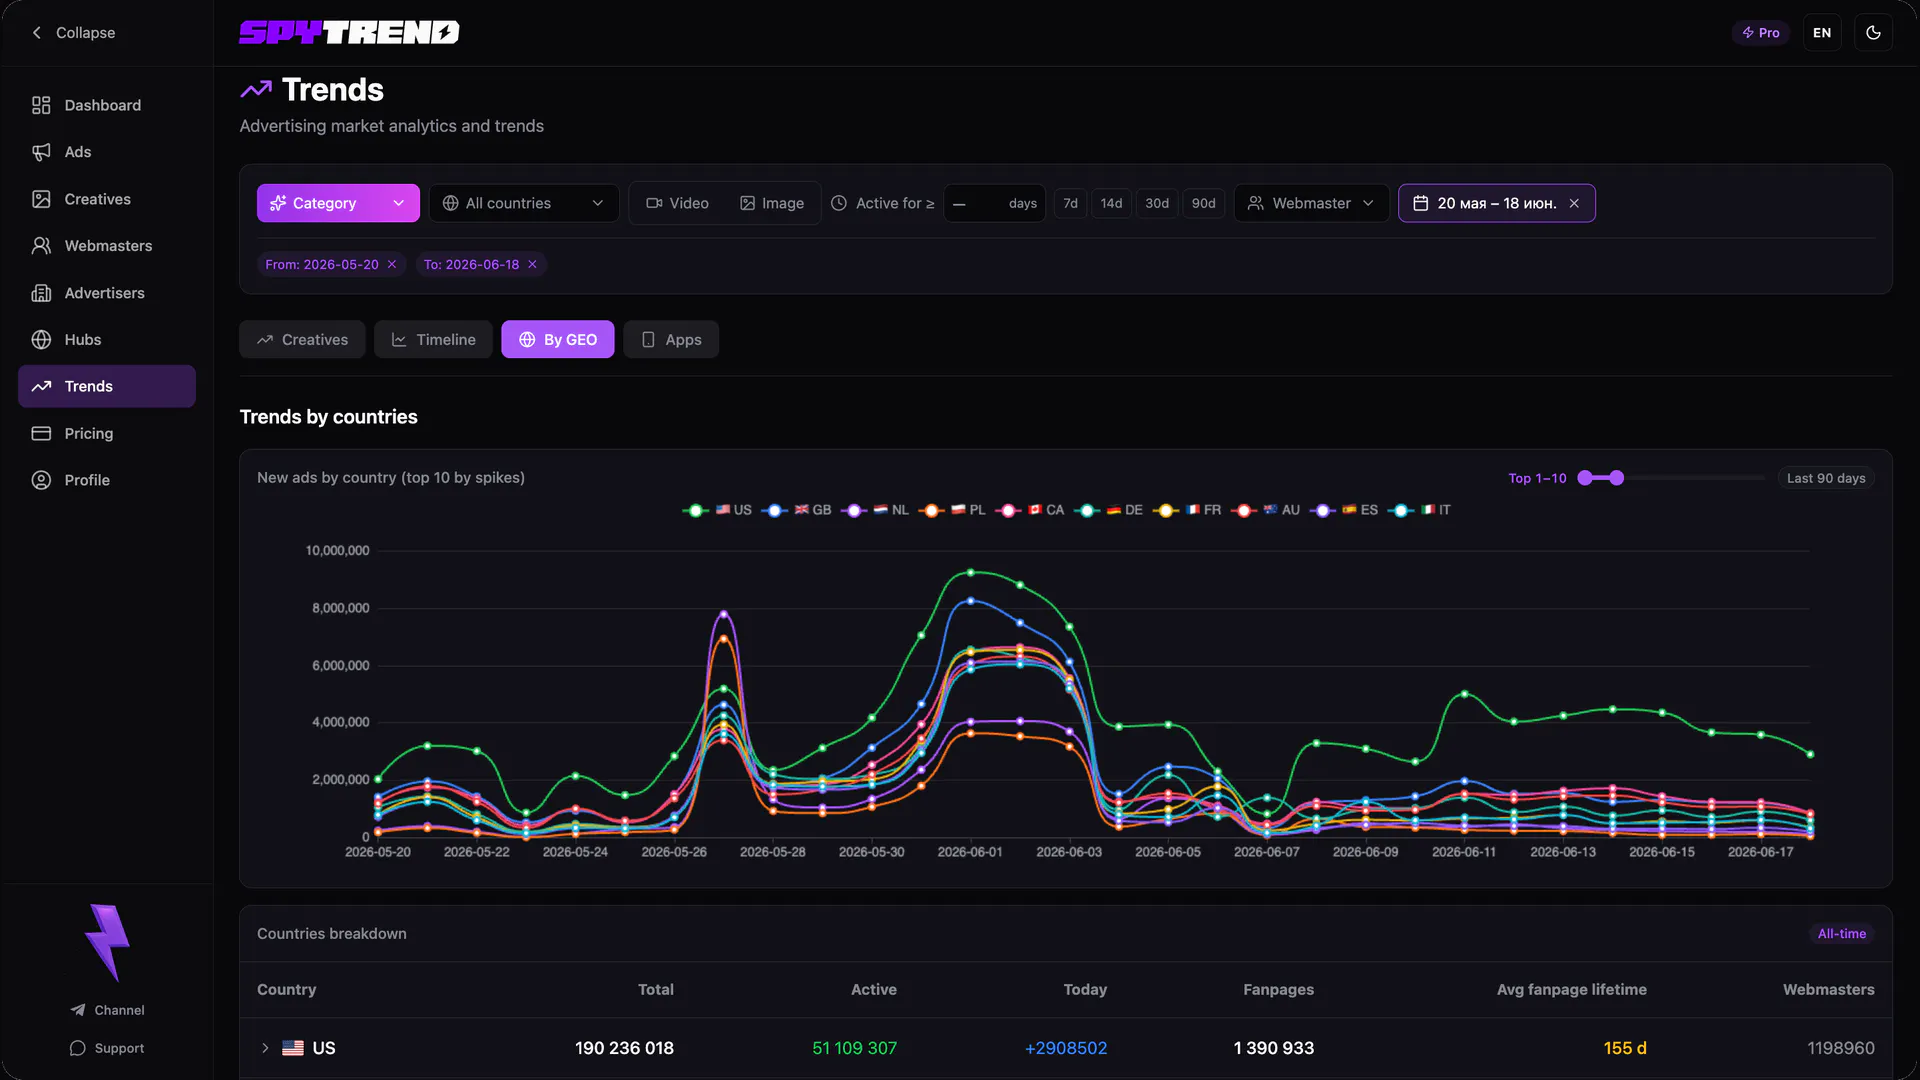Image resolution: width=1920 pixels, height=1080 pixels.
Task: Select the 30d active duration preset
Action: [x=1157, y=203]
